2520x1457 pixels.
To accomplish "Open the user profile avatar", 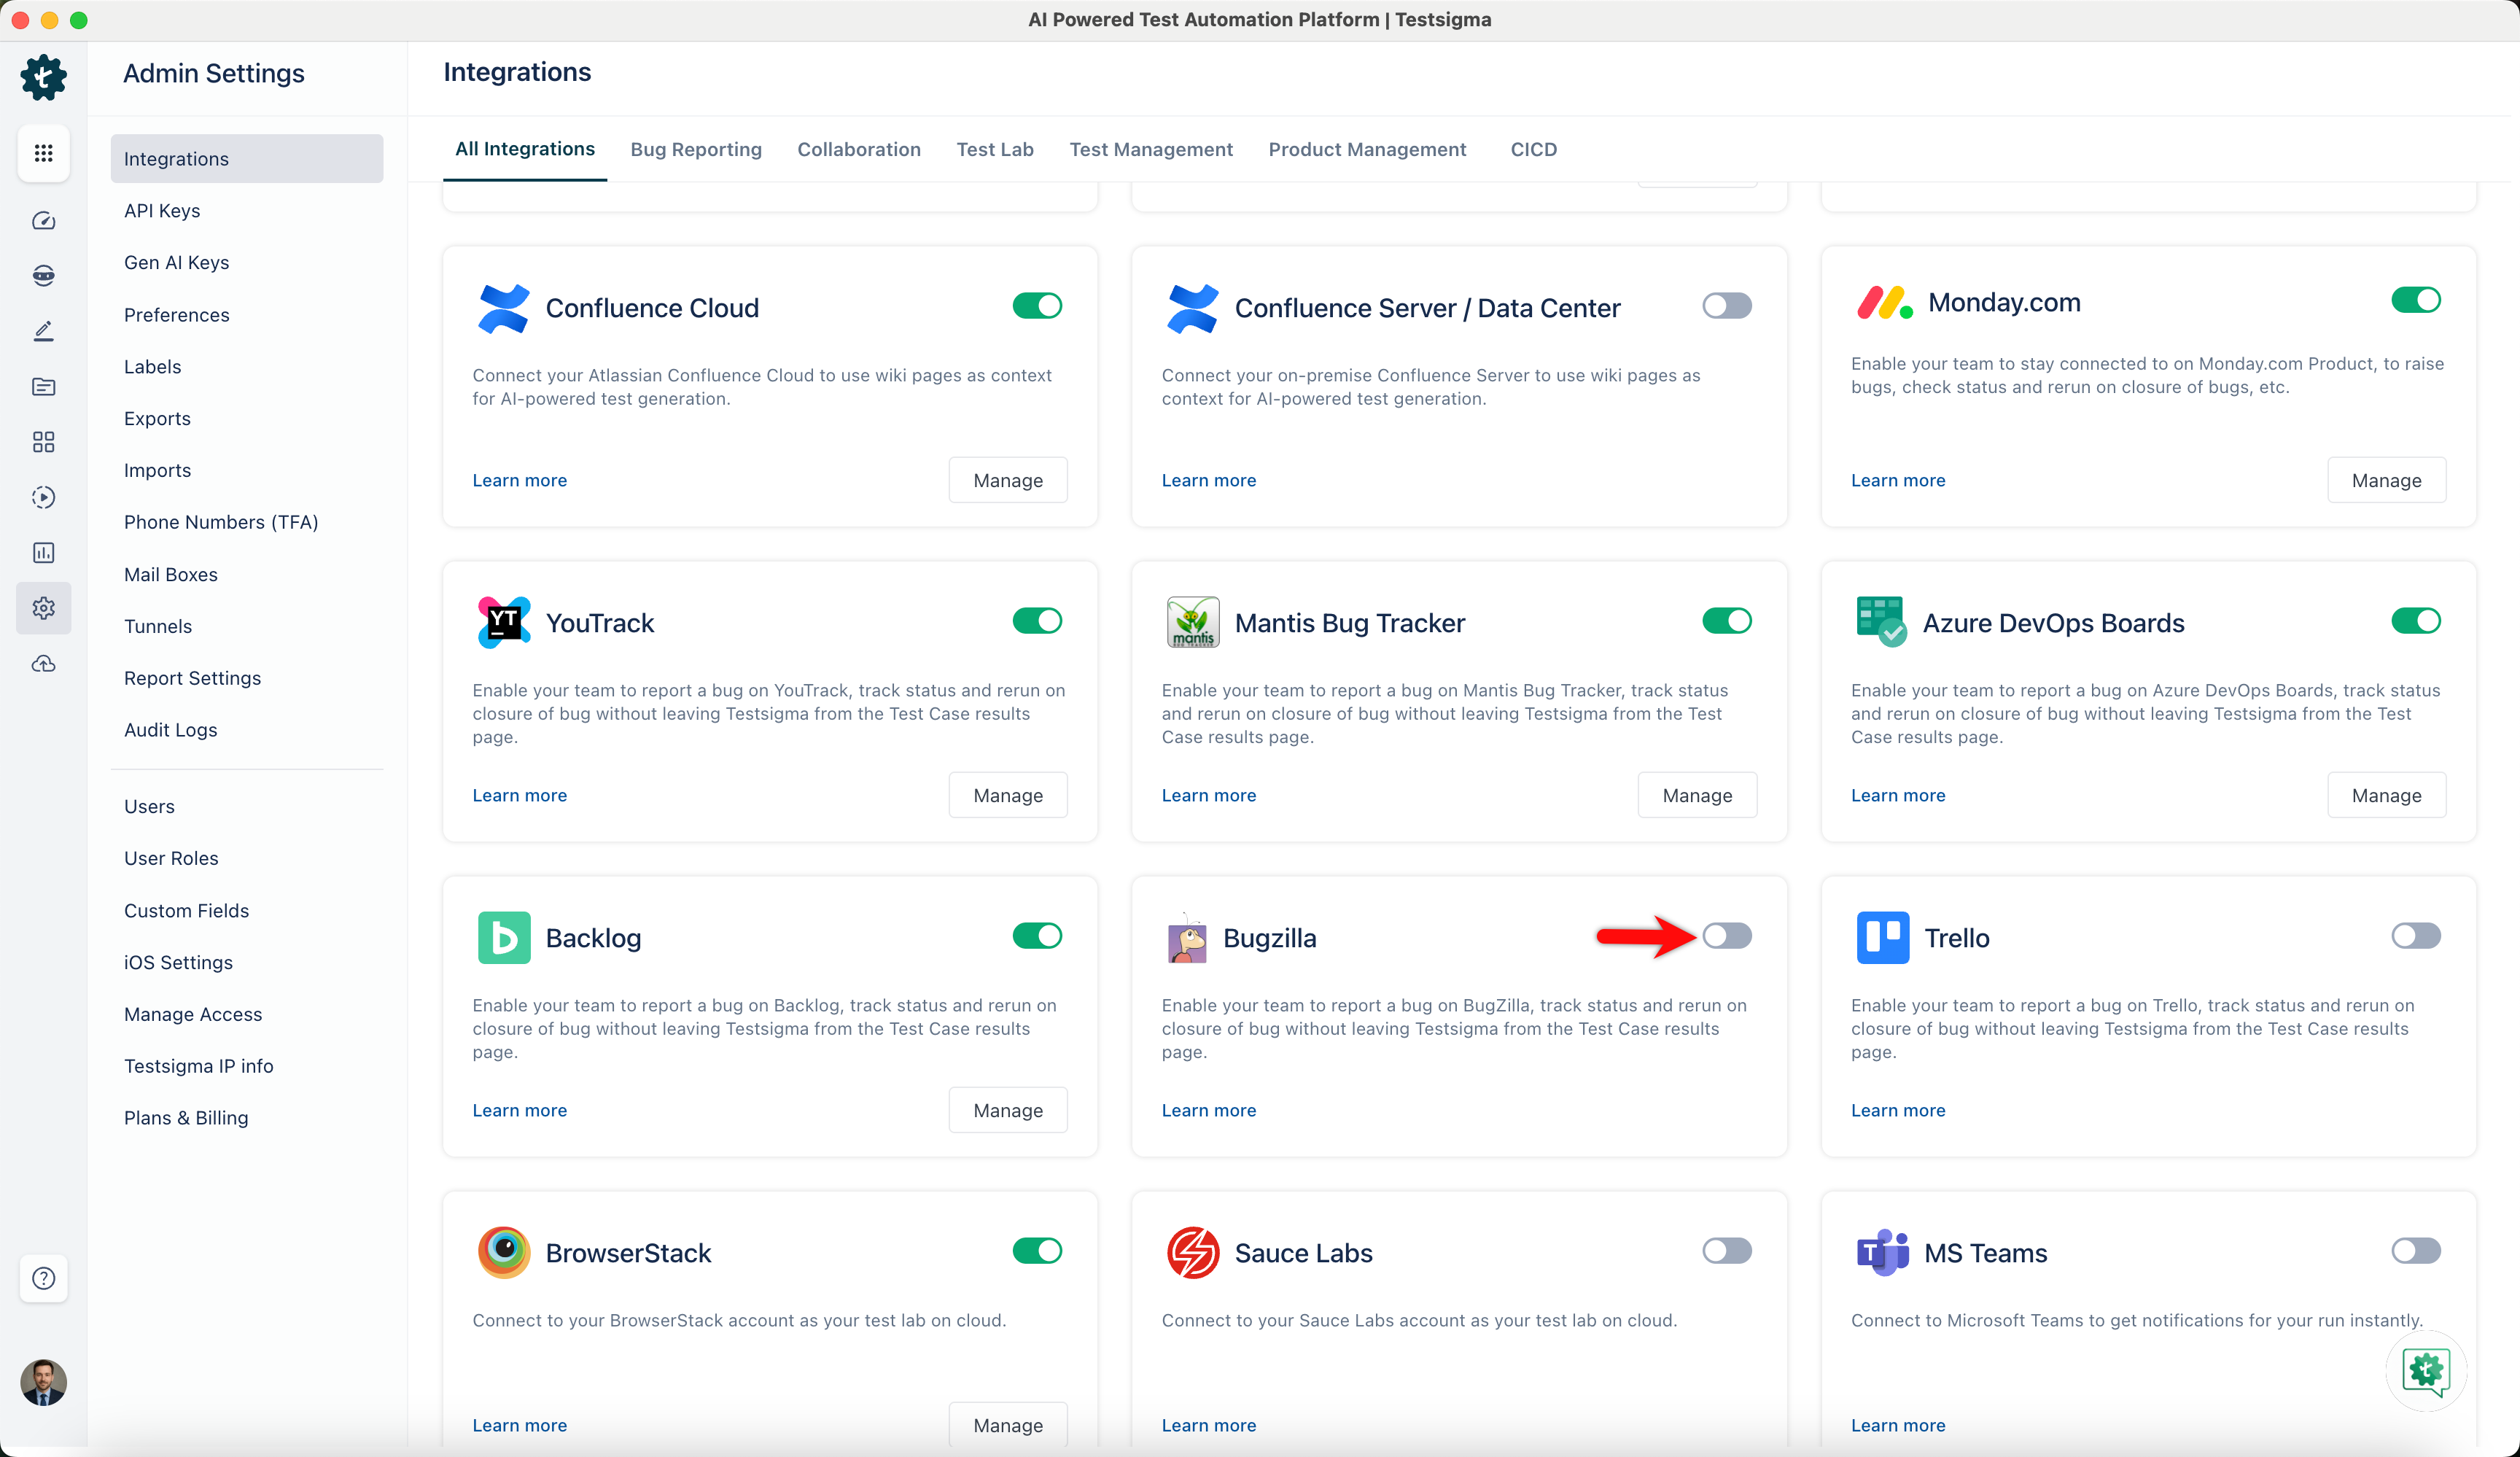I will [x=43, y=1382].
